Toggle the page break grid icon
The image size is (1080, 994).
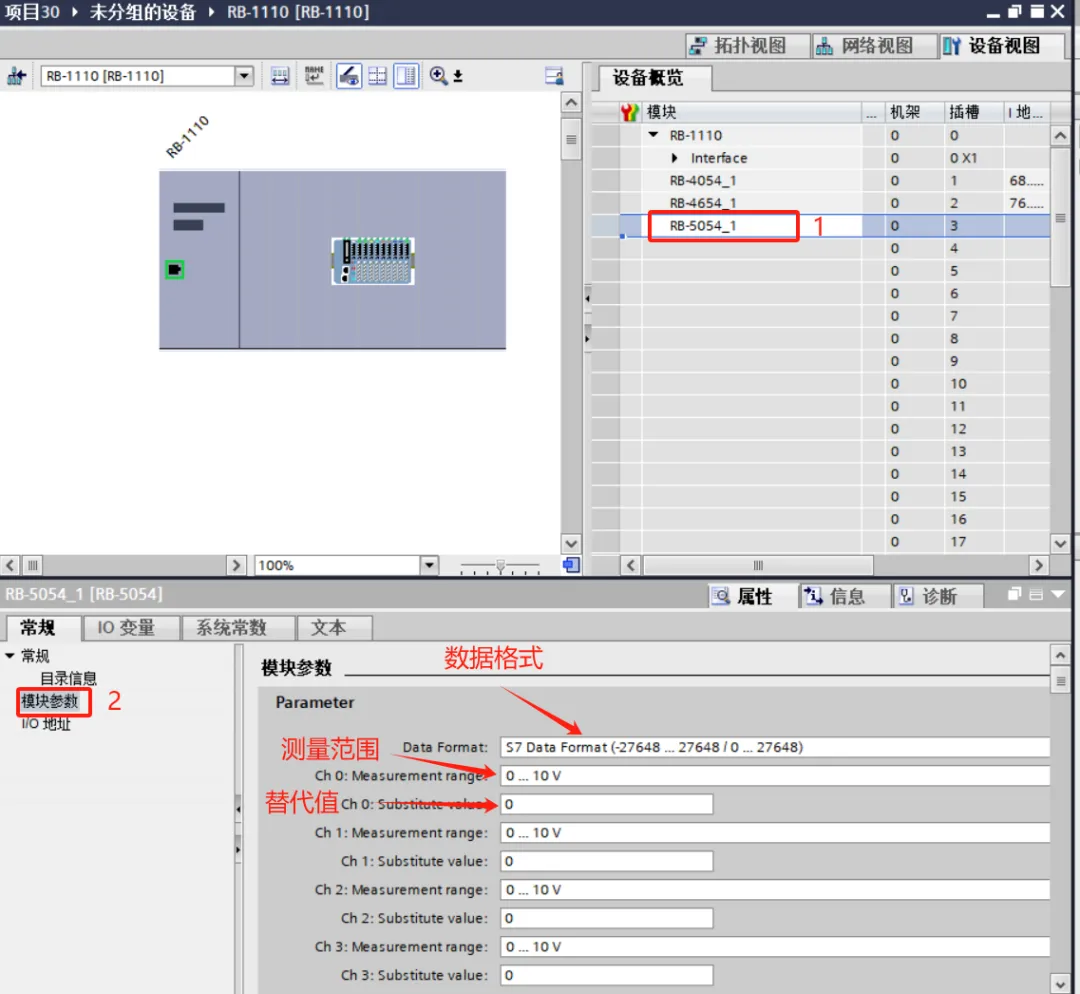pos(377,76)
